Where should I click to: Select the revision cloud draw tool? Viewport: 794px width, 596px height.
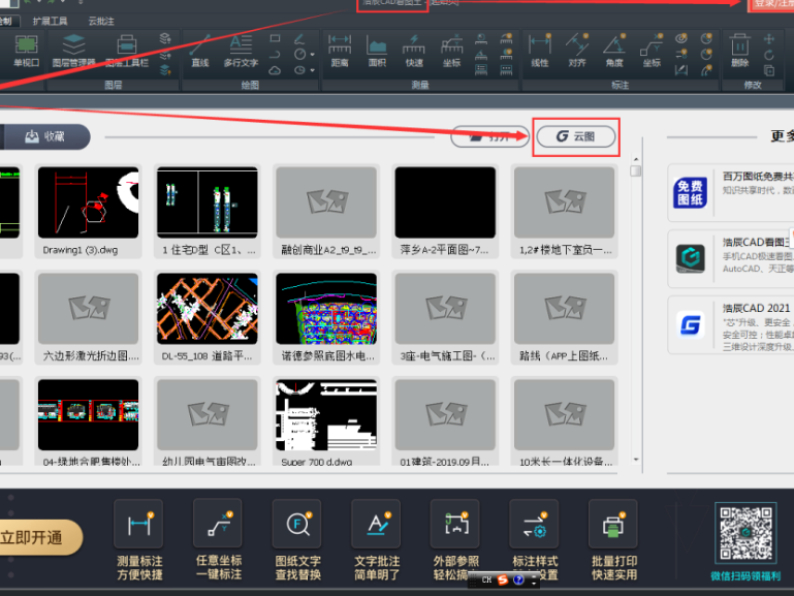click(275, 70)
